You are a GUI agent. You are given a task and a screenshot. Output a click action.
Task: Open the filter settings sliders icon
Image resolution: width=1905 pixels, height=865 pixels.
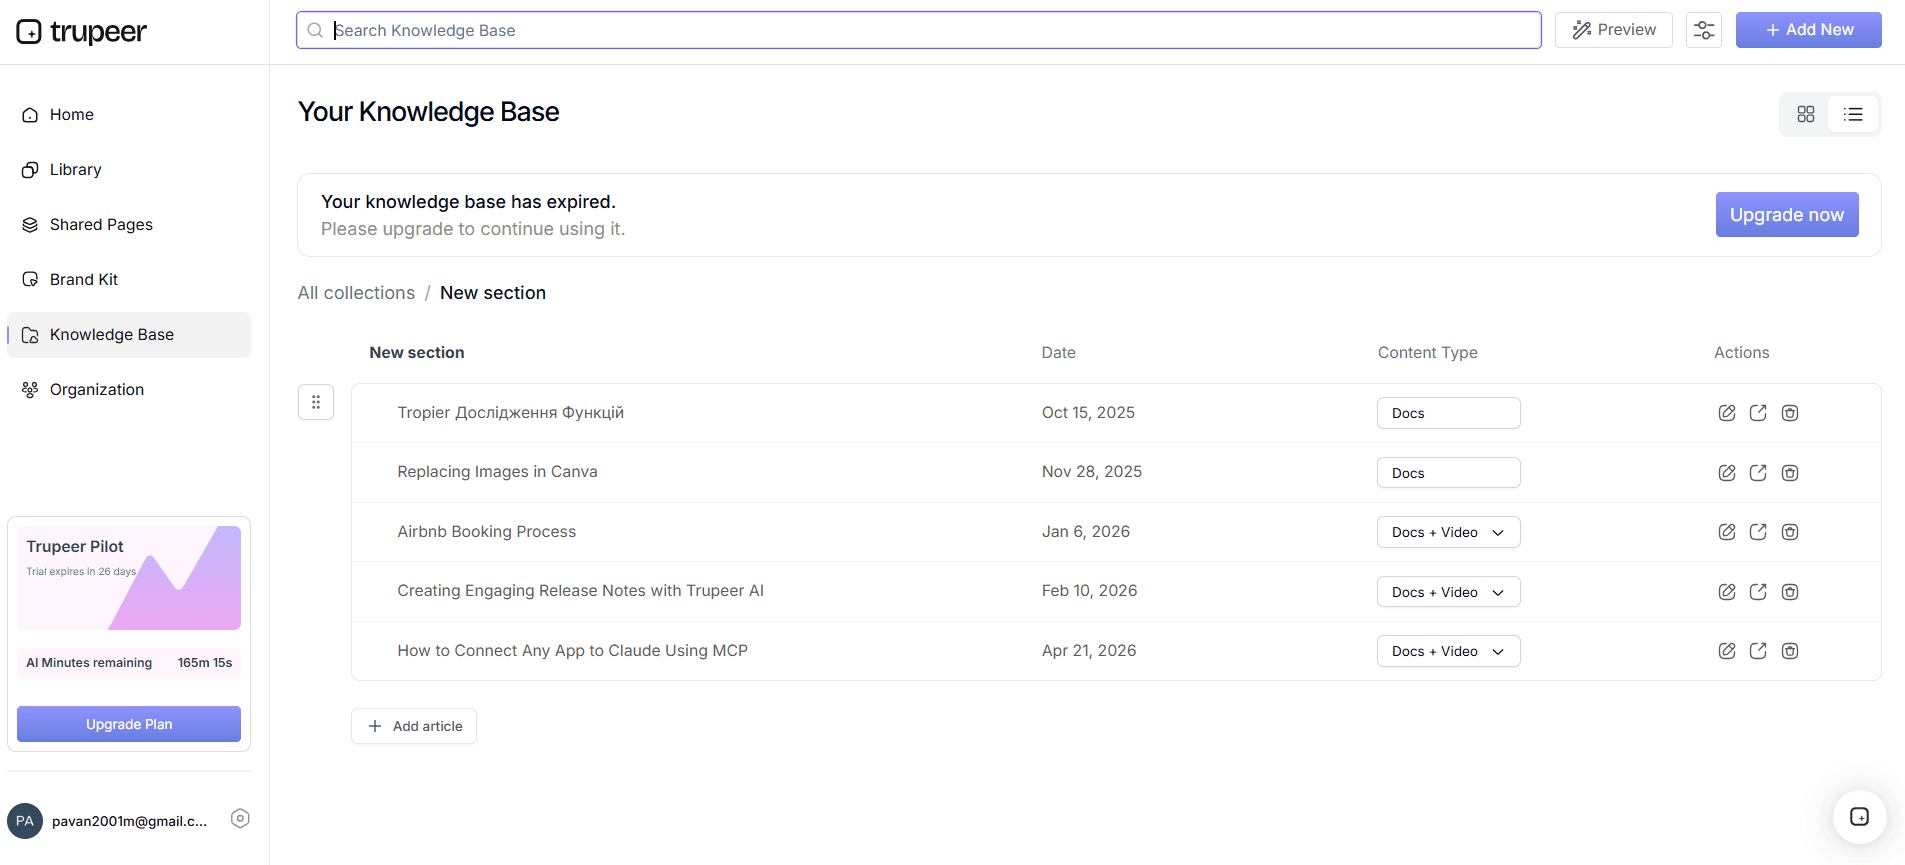click(x=1704, y=30)
